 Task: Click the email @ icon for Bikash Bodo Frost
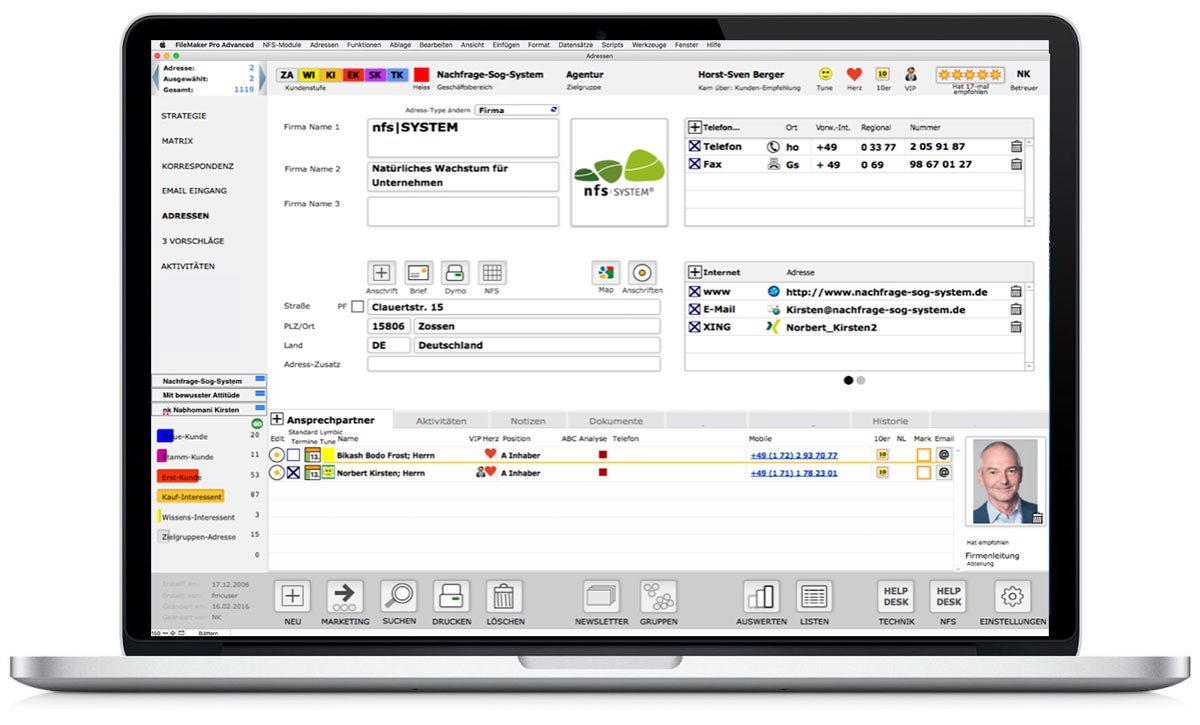point(943,455)
